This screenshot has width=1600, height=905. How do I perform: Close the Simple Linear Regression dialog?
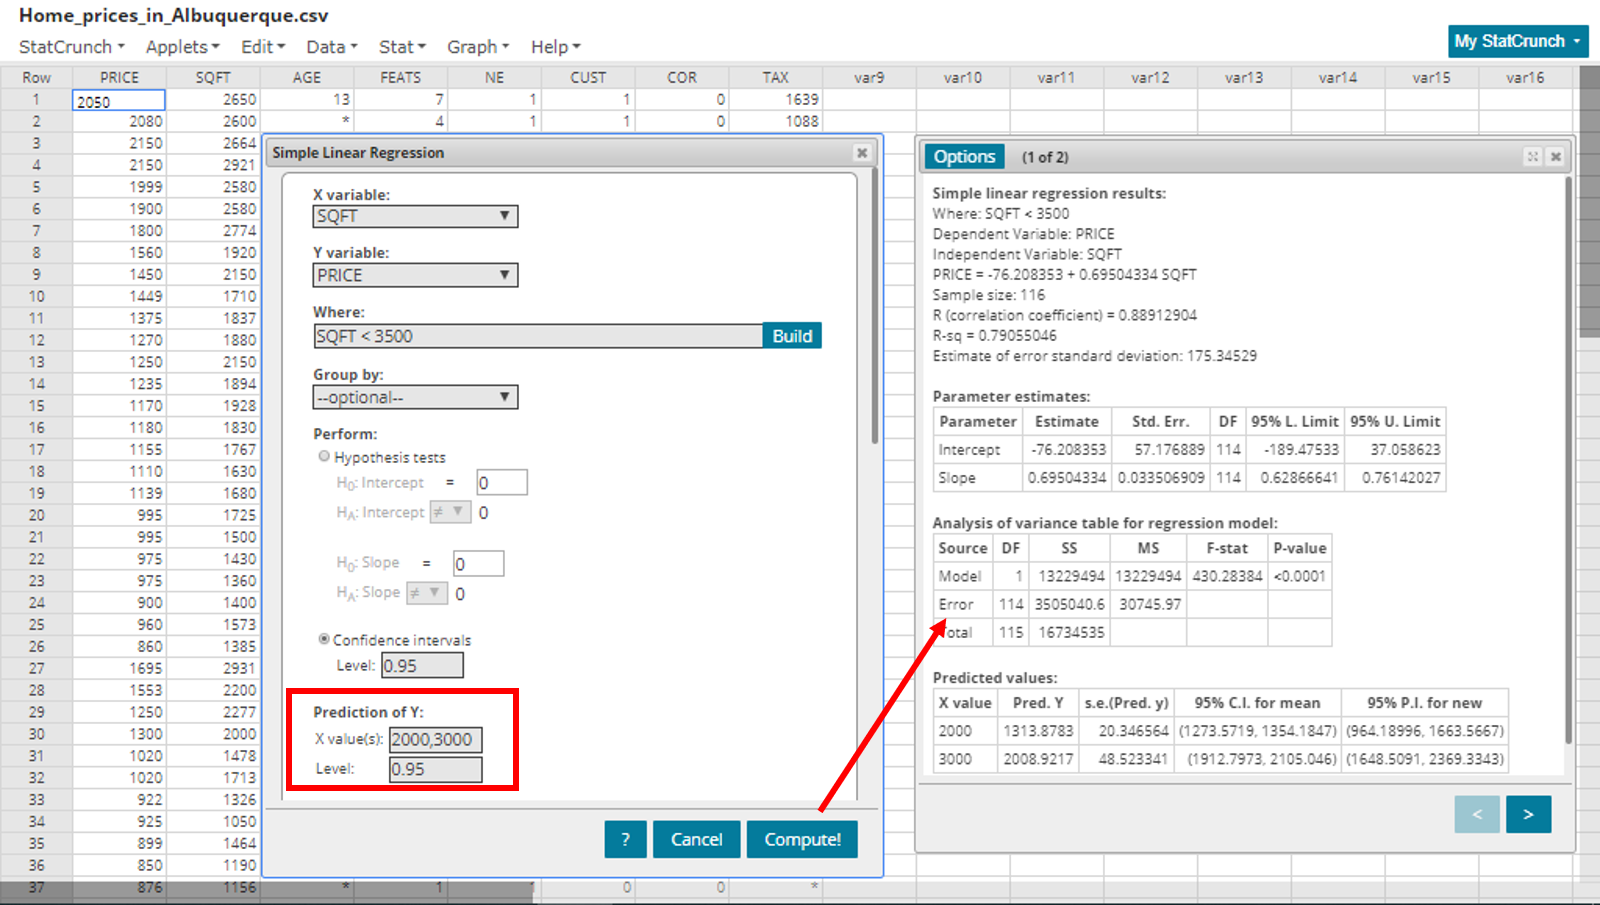861,153
